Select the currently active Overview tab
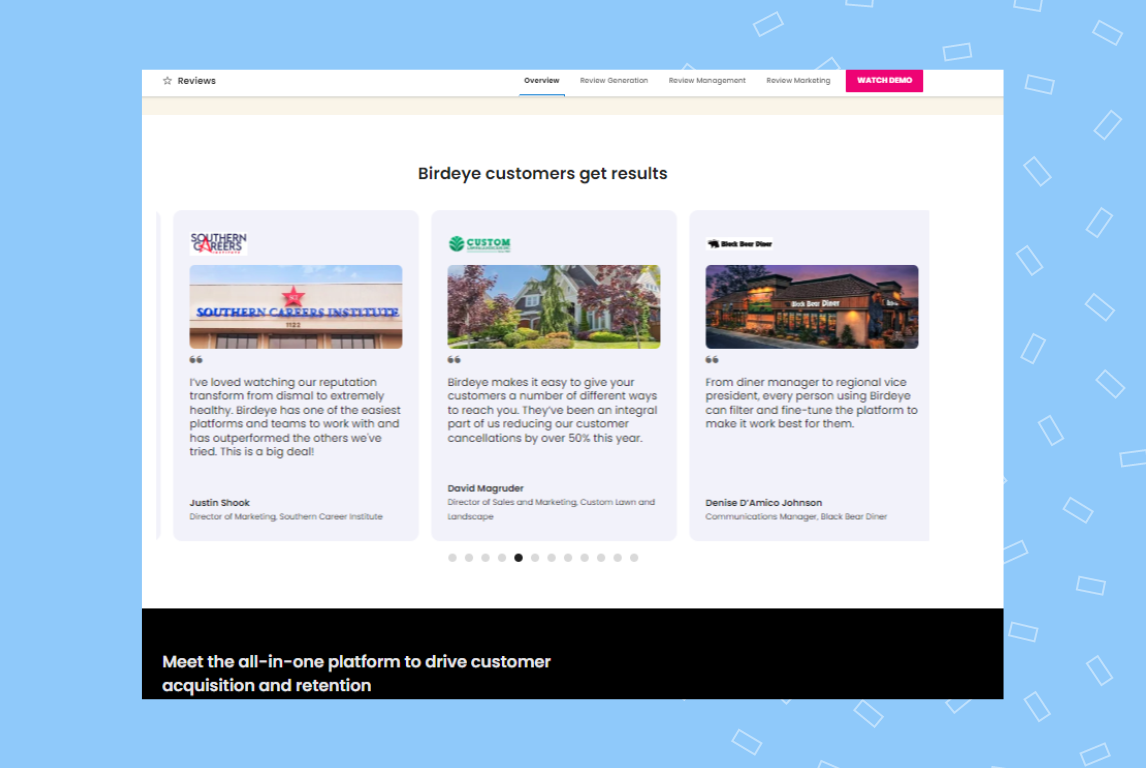The height and width of the screenshot is (768, 1146). tap(541, 80)
